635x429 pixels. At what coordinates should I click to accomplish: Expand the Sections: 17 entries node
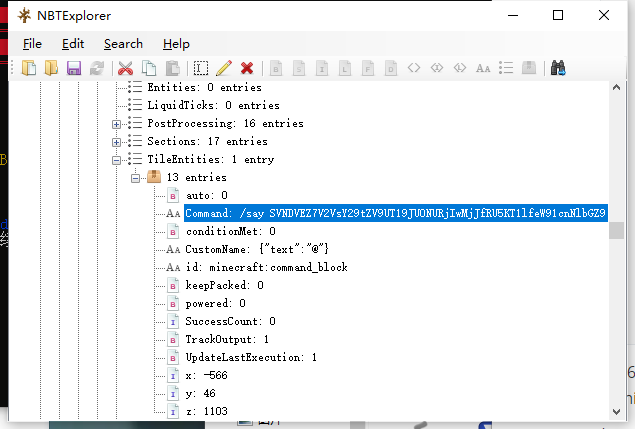tap(117, 142)
